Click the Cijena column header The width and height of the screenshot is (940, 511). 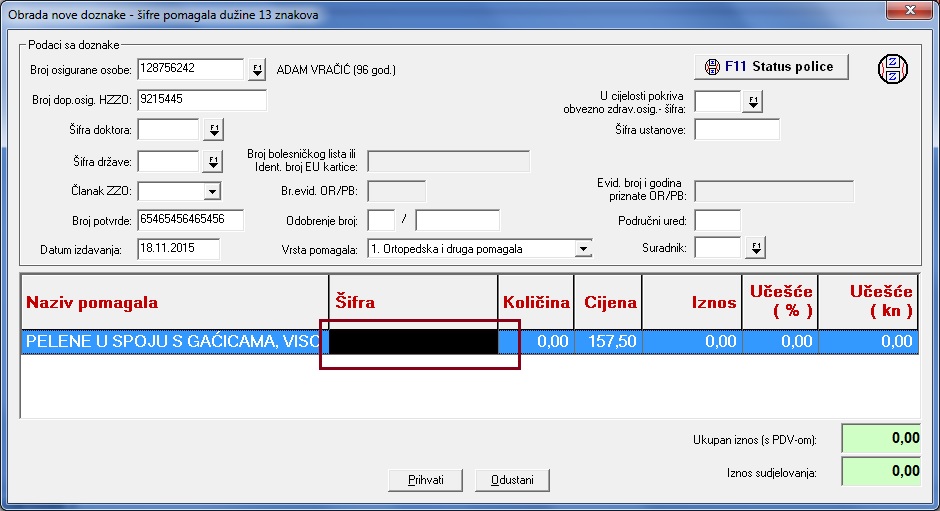(608, 302)
